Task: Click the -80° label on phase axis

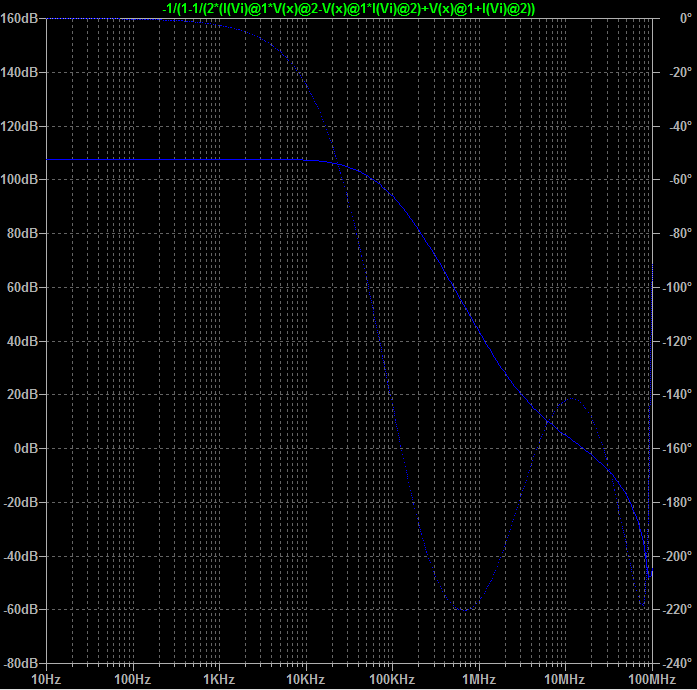Action: [x=681, y=233]
